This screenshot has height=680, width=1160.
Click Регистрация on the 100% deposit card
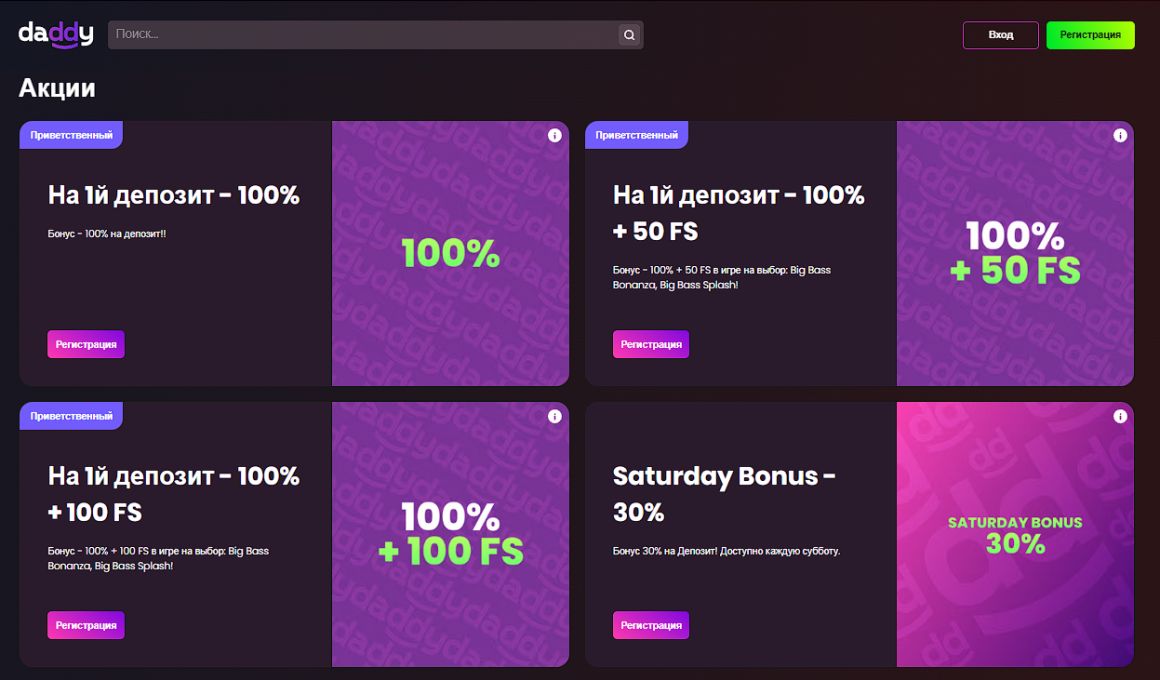click(x=86, y=344)
